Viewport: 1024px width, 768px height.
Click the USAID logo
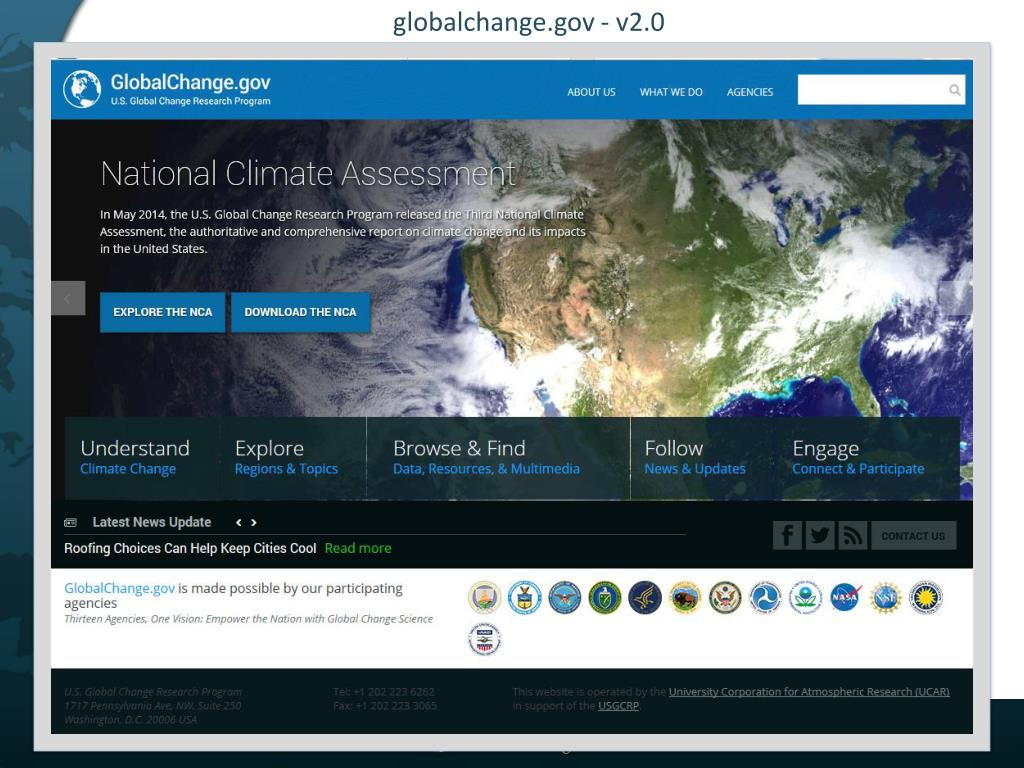tap(485, 639)
